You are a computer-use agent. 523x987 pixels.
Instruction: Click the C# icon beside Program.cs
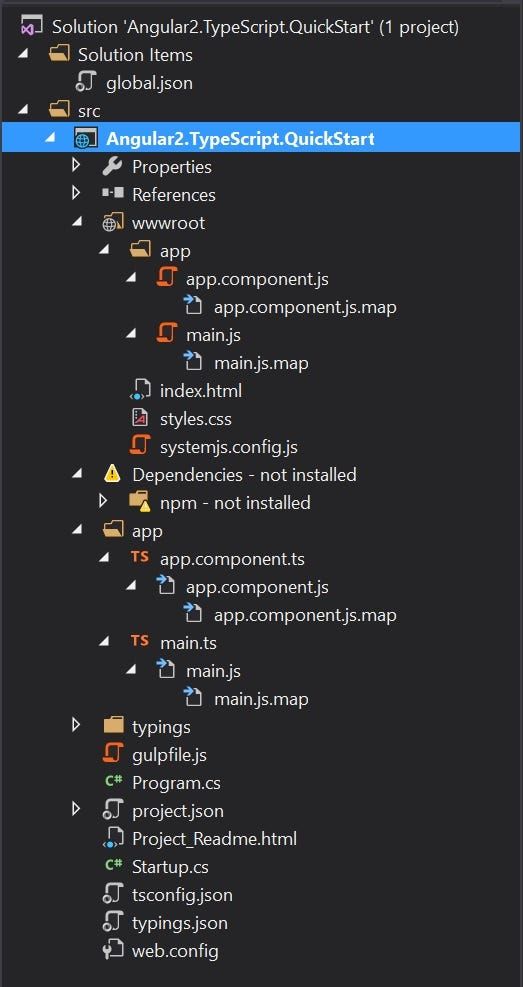[113, 782]
